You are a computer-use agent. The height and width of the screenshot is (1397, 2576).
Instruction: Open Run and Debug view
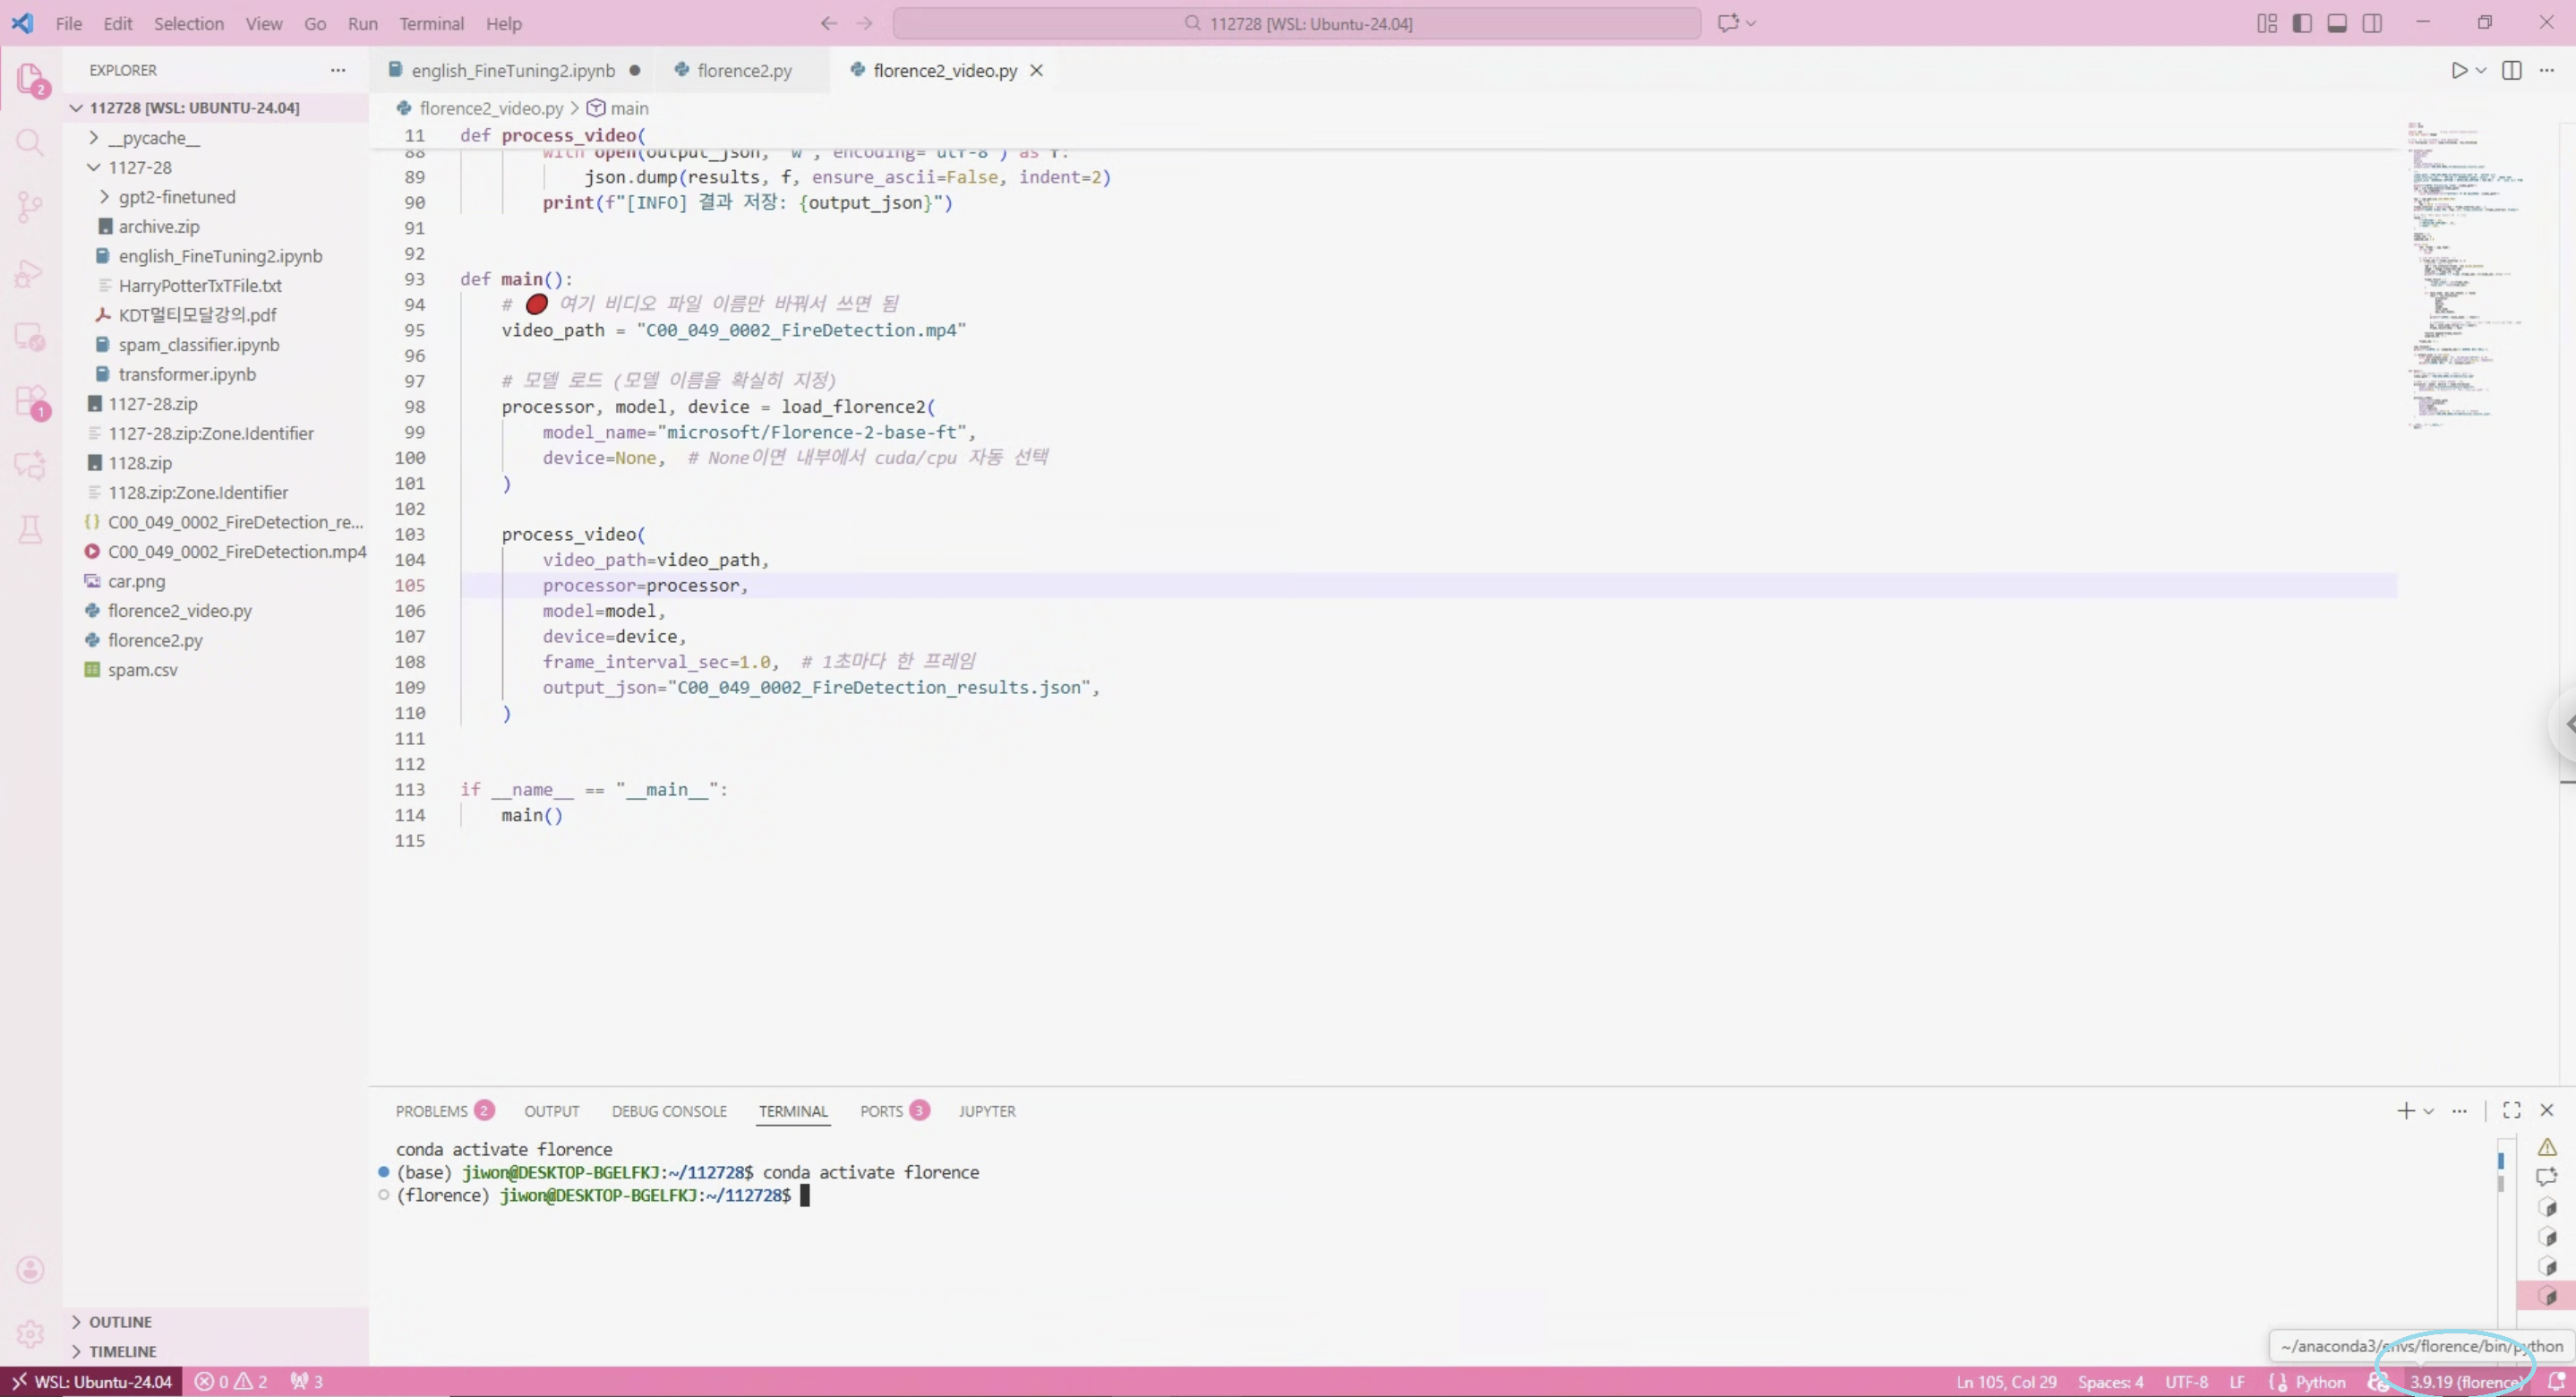30,273
